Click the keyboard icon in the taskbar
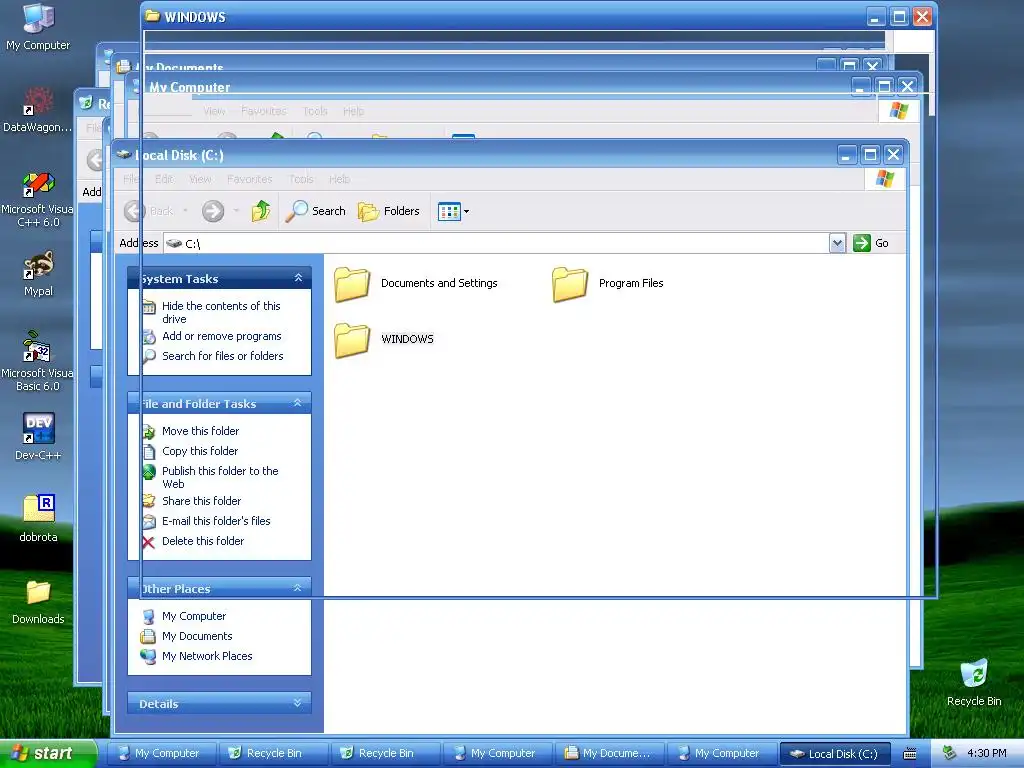 coord(910,754)
